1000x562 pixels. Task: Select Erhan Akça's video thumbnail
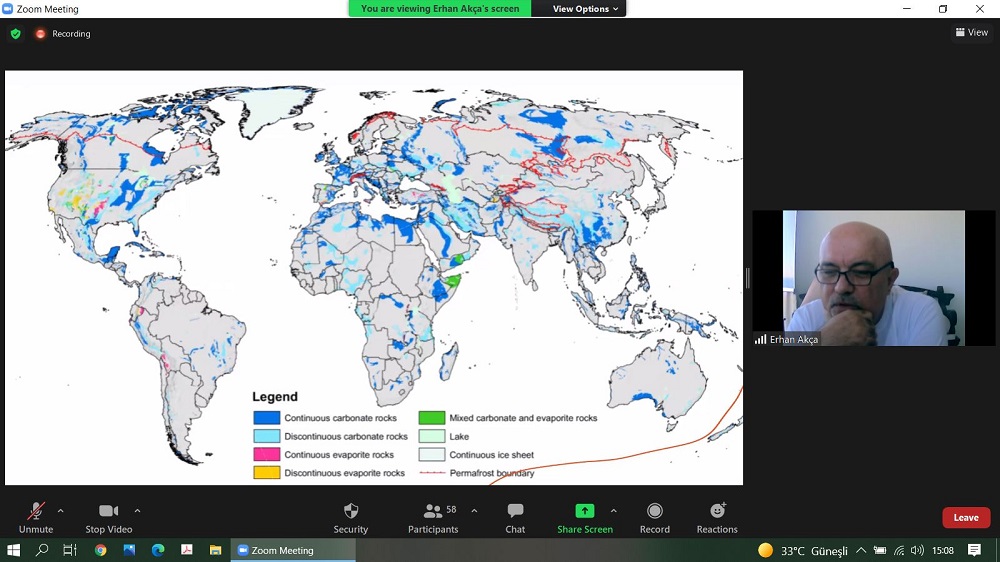click(x=874, y=278)
